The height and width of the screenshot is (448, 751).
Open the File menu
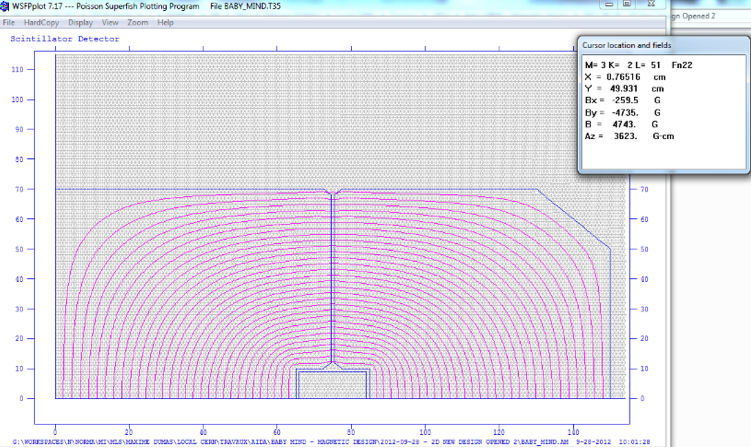(x=9, y=22)
